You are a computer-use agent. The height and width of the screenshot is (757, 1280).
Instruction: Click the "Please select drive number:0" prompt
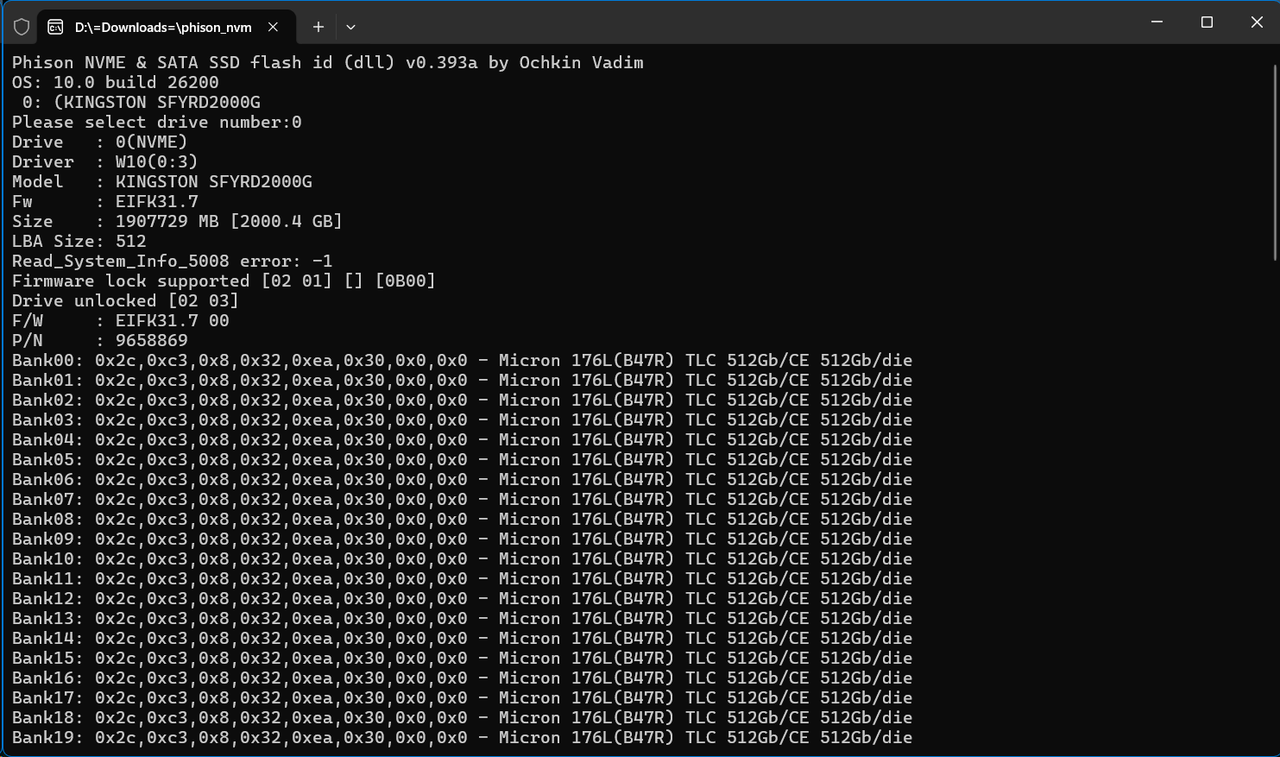[157, 122]
